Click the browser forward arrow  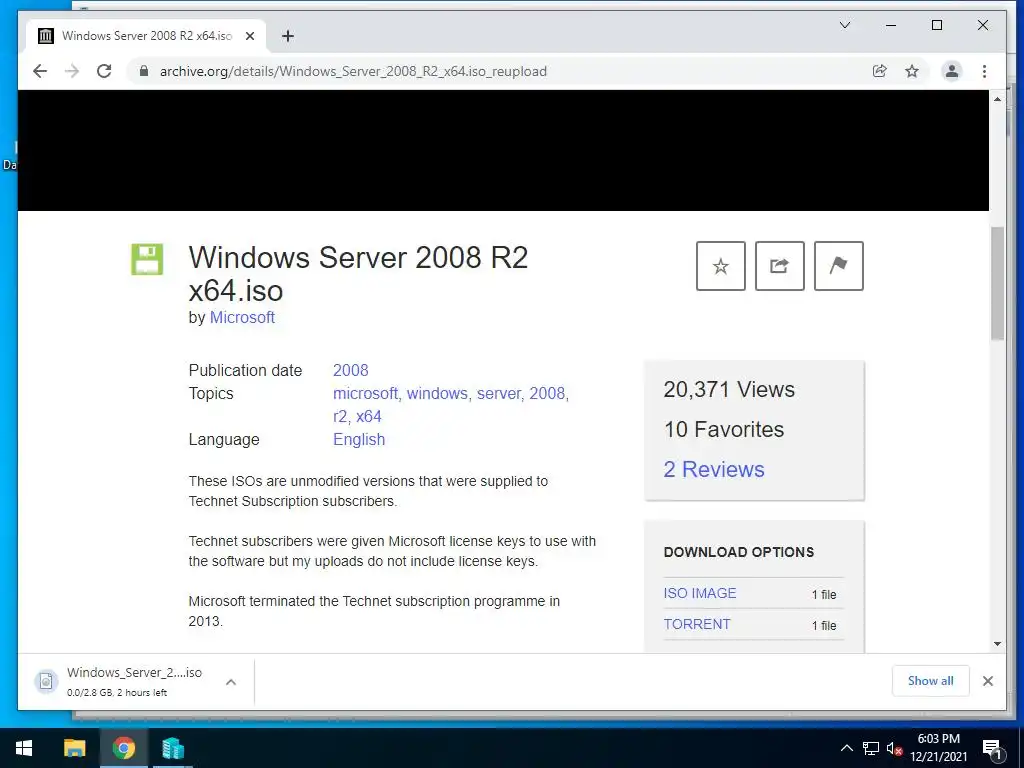click(x=72, y=71)
